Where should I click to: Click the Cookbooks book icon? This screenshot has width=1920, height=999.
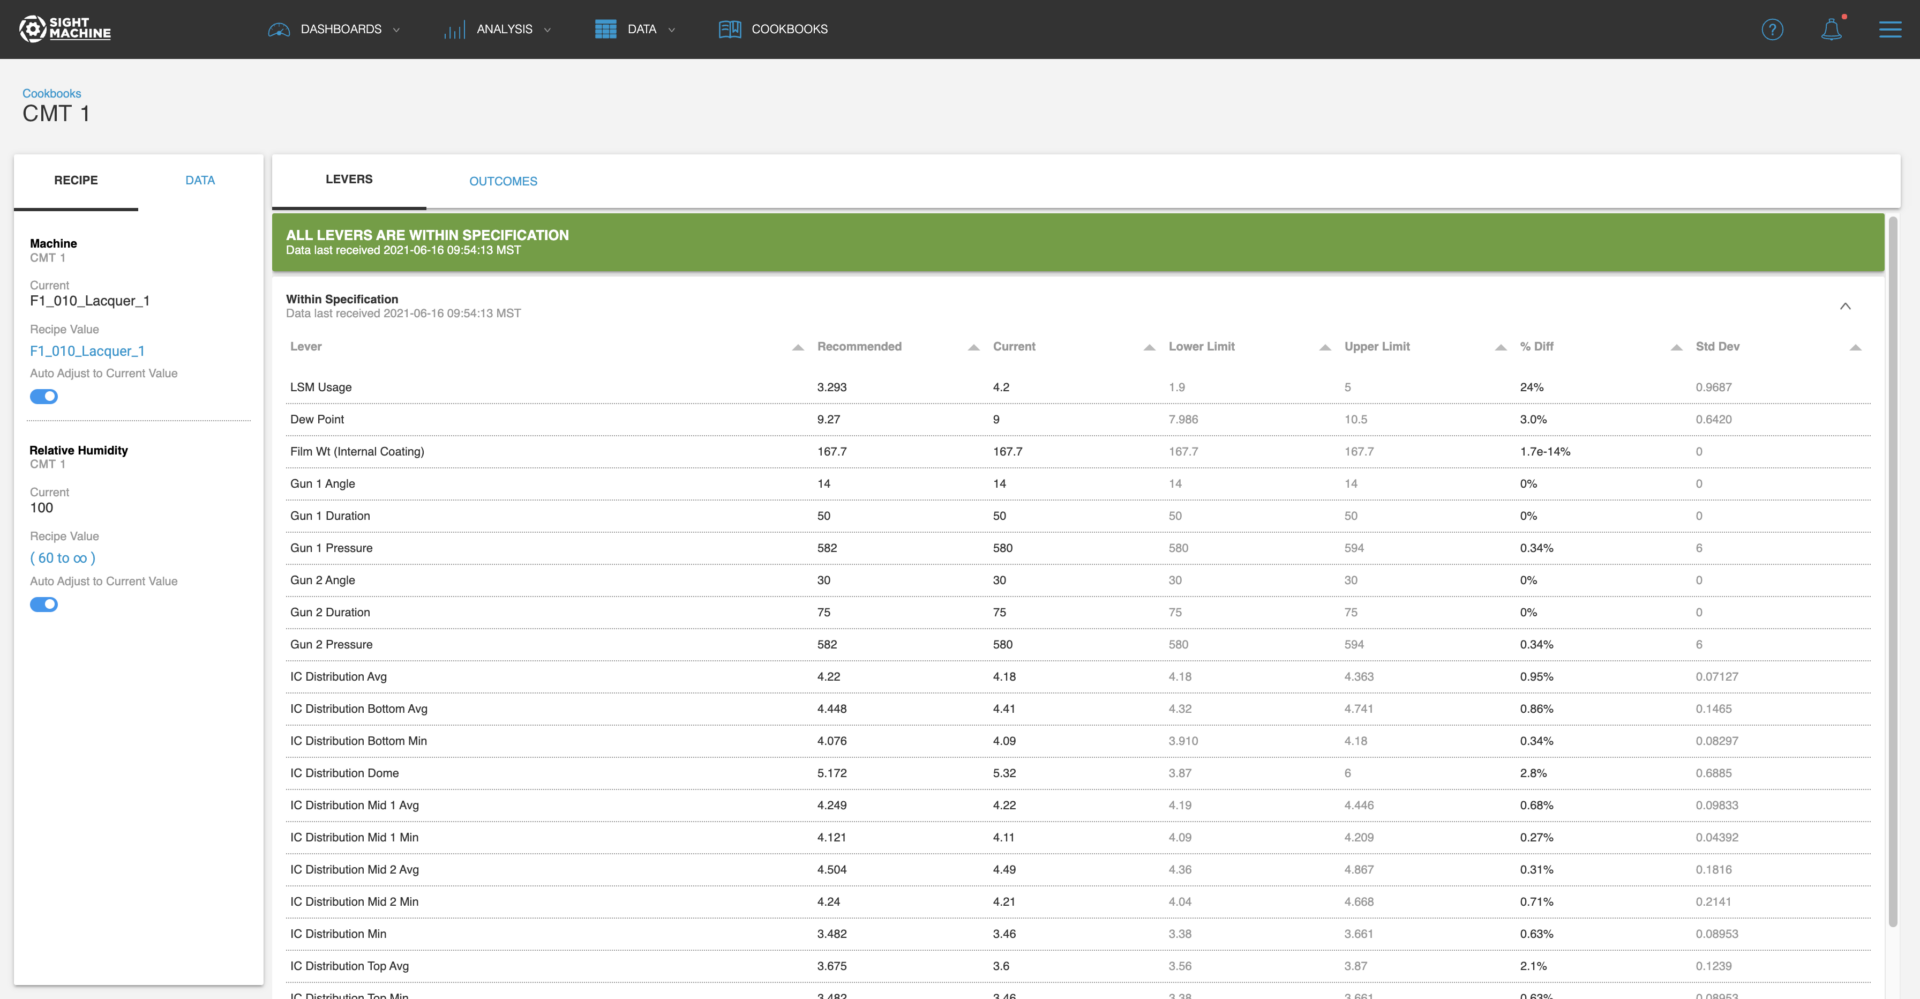[730, 29]
